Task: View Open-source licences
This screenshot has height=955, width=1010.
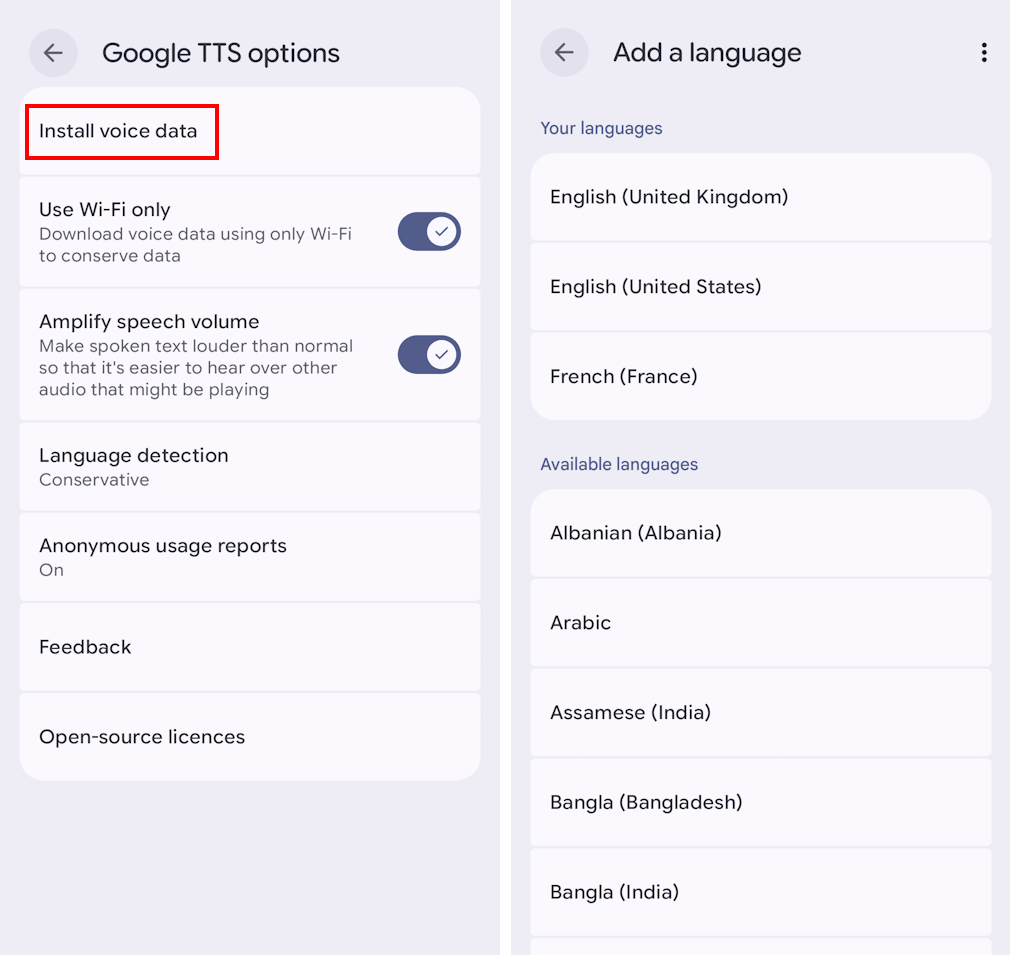Action: pos(250,737)
